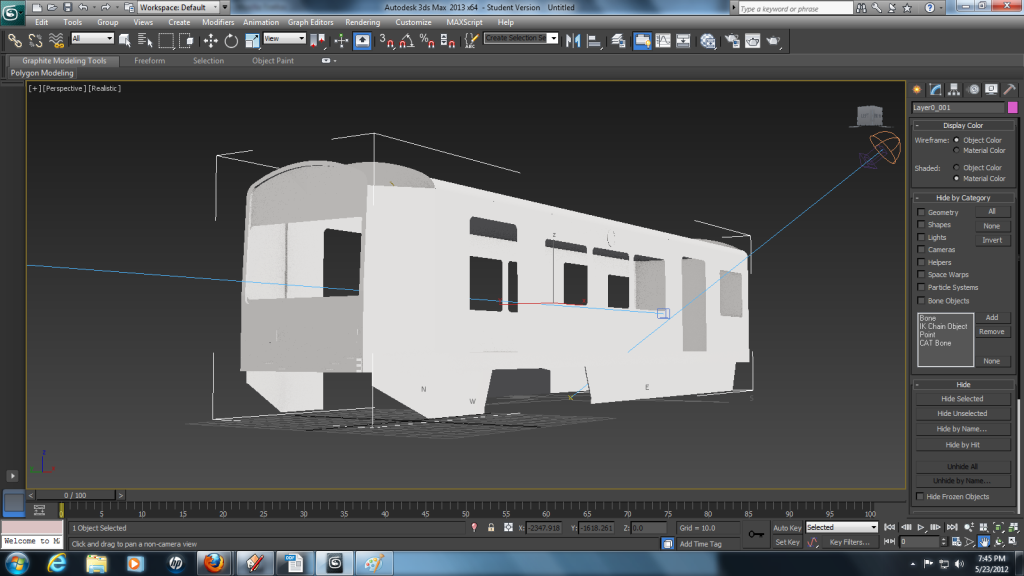This screenshot has height=576, width=1024.
Task: Toggle Window/Crossing selection icon
Action: pyautogui.click(x=186, y=41)
